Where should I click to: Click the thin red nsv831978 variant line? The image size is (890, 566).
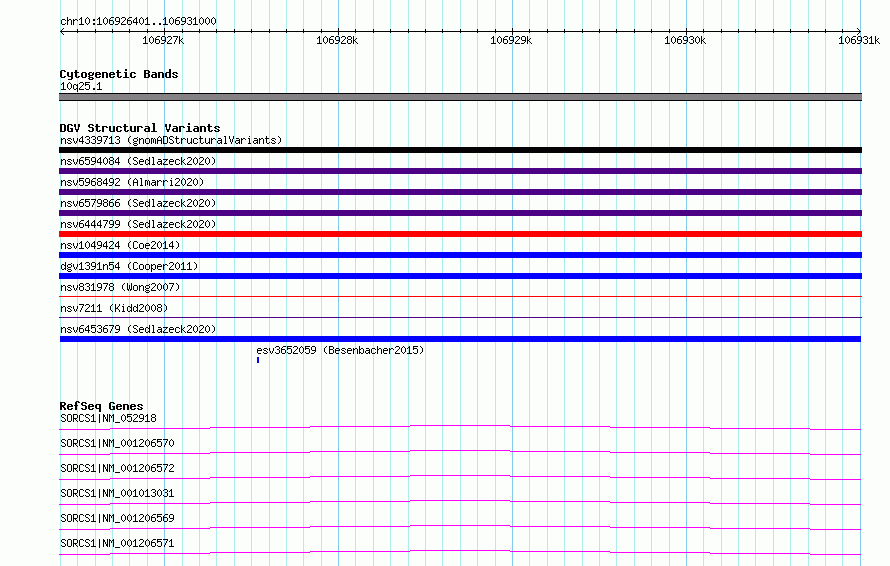460,296
